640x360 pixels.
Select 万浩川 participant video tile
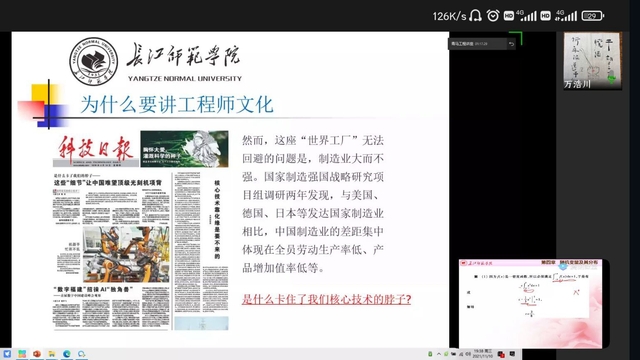593,61
